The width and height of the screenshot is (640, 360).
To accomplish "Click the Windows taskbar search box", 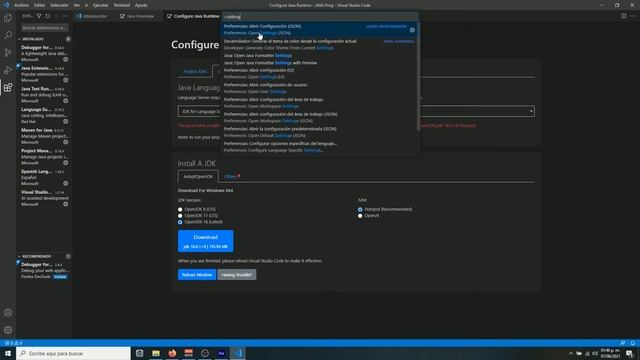I will click(x=73, y=353).
